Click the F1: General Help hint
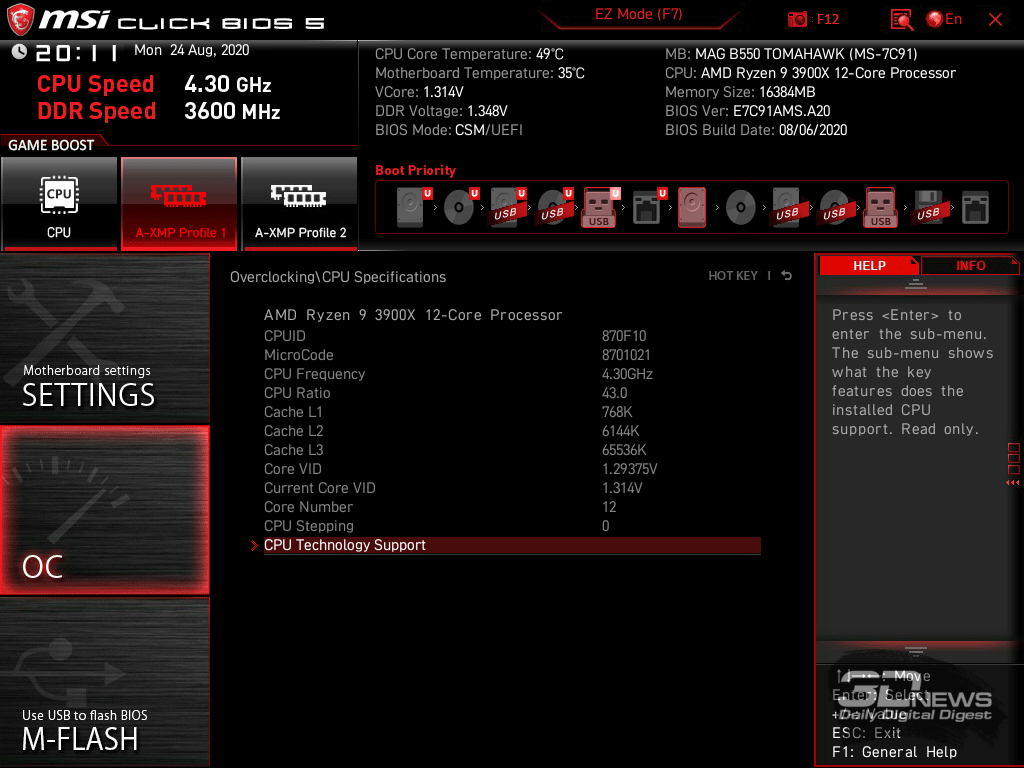 894,752
